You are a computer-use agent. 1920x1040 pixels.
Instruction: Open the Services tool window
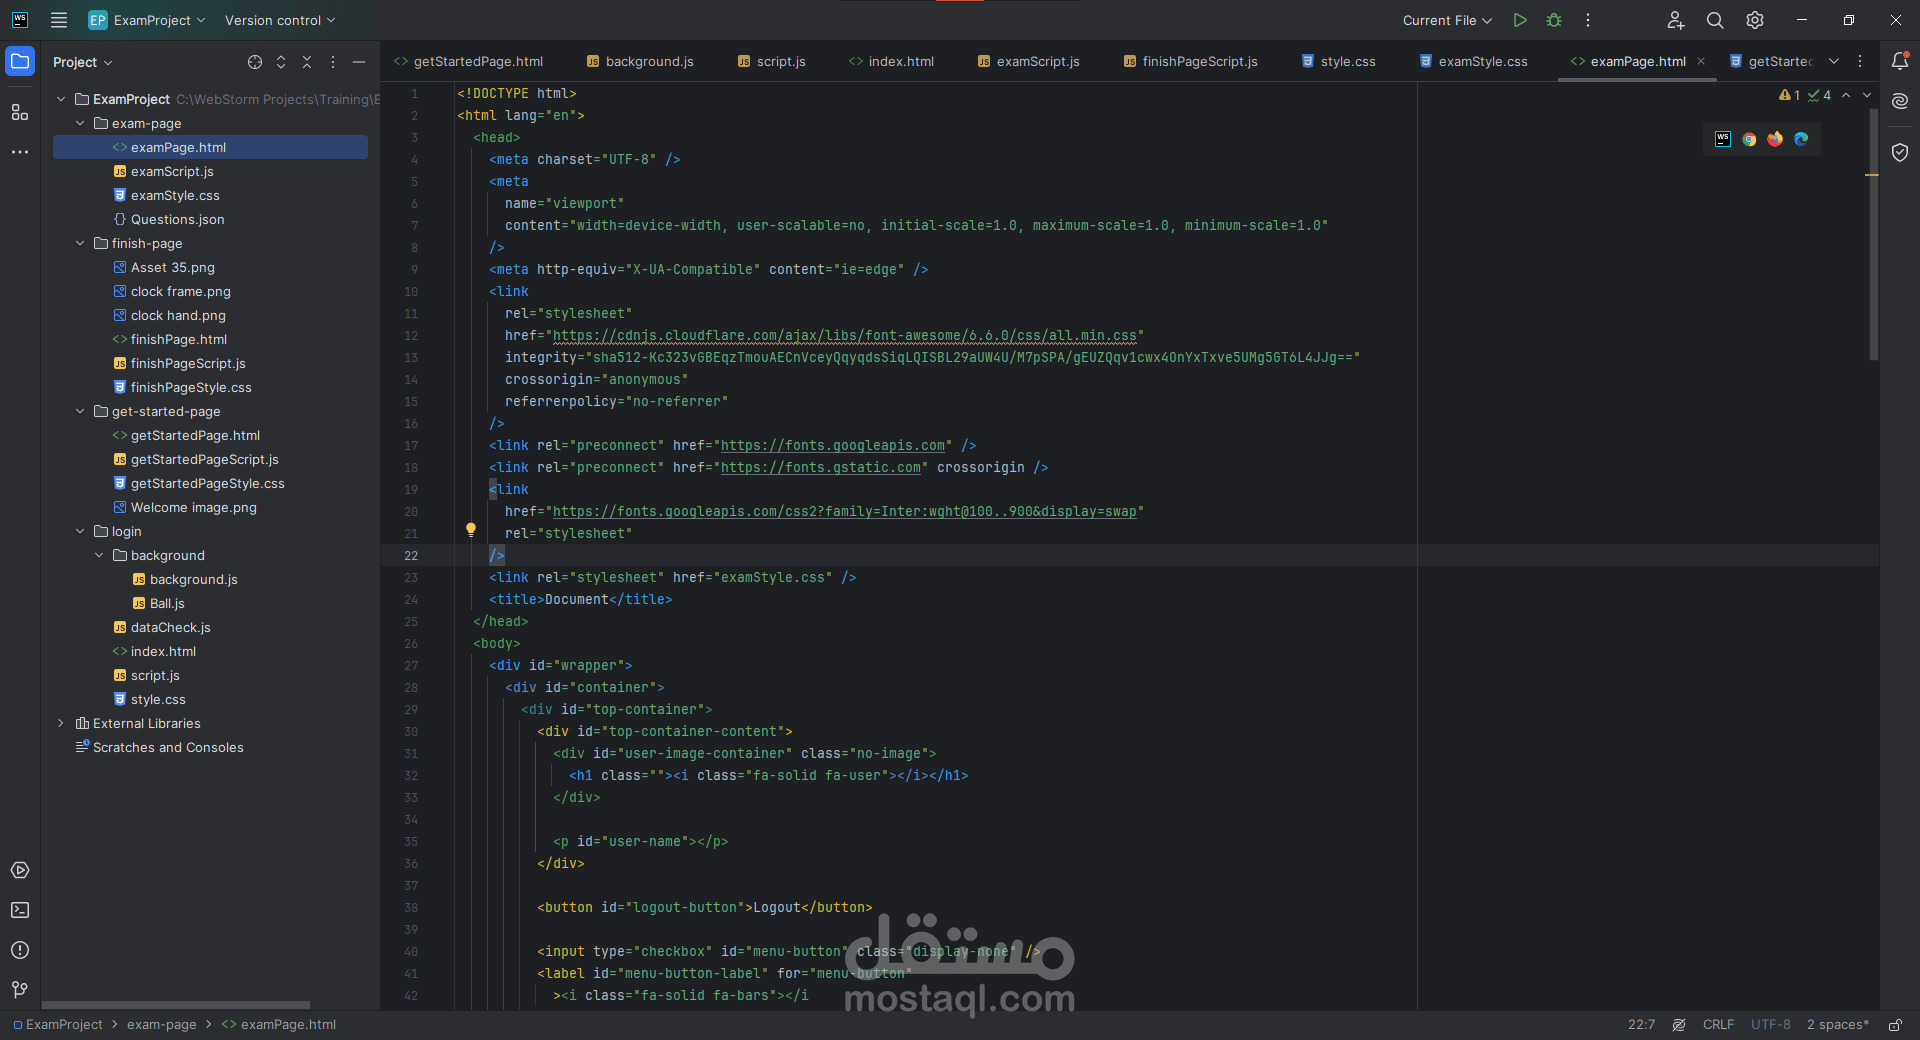coord(20,870)
